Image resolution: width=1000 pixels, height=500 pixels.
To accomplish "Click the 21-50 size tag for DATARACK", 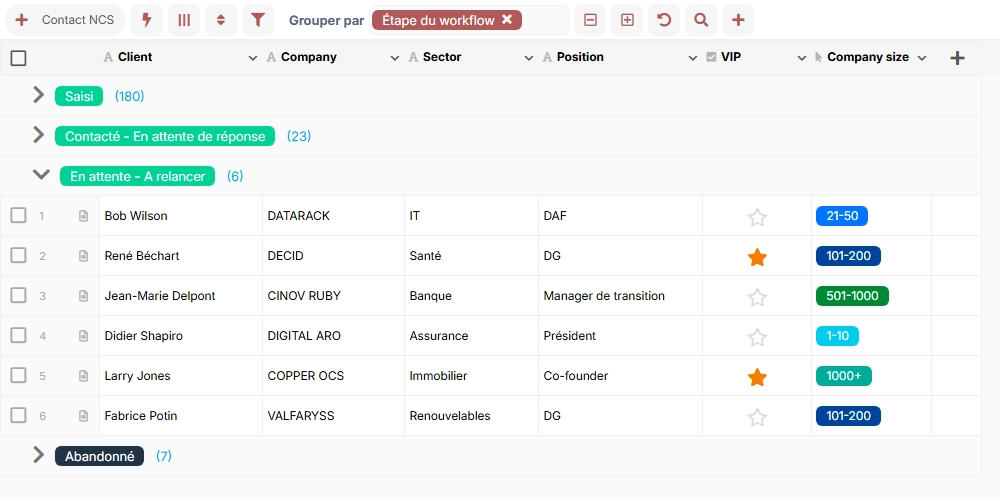I will 842,216.
